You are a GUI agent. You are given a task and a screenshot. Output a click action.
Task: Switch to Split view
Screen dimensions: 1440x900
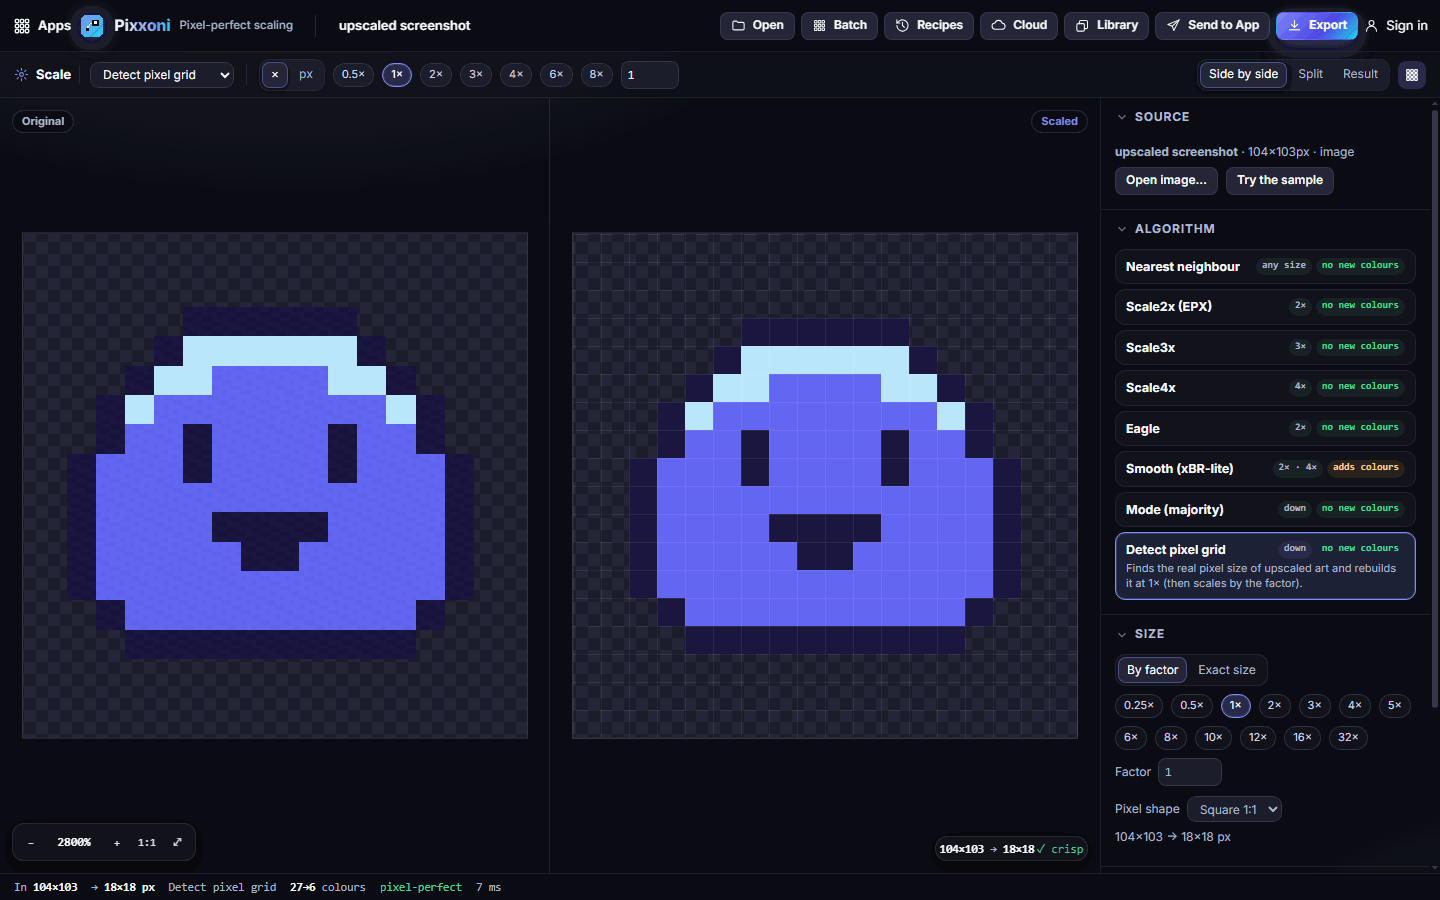point(1310,74)
